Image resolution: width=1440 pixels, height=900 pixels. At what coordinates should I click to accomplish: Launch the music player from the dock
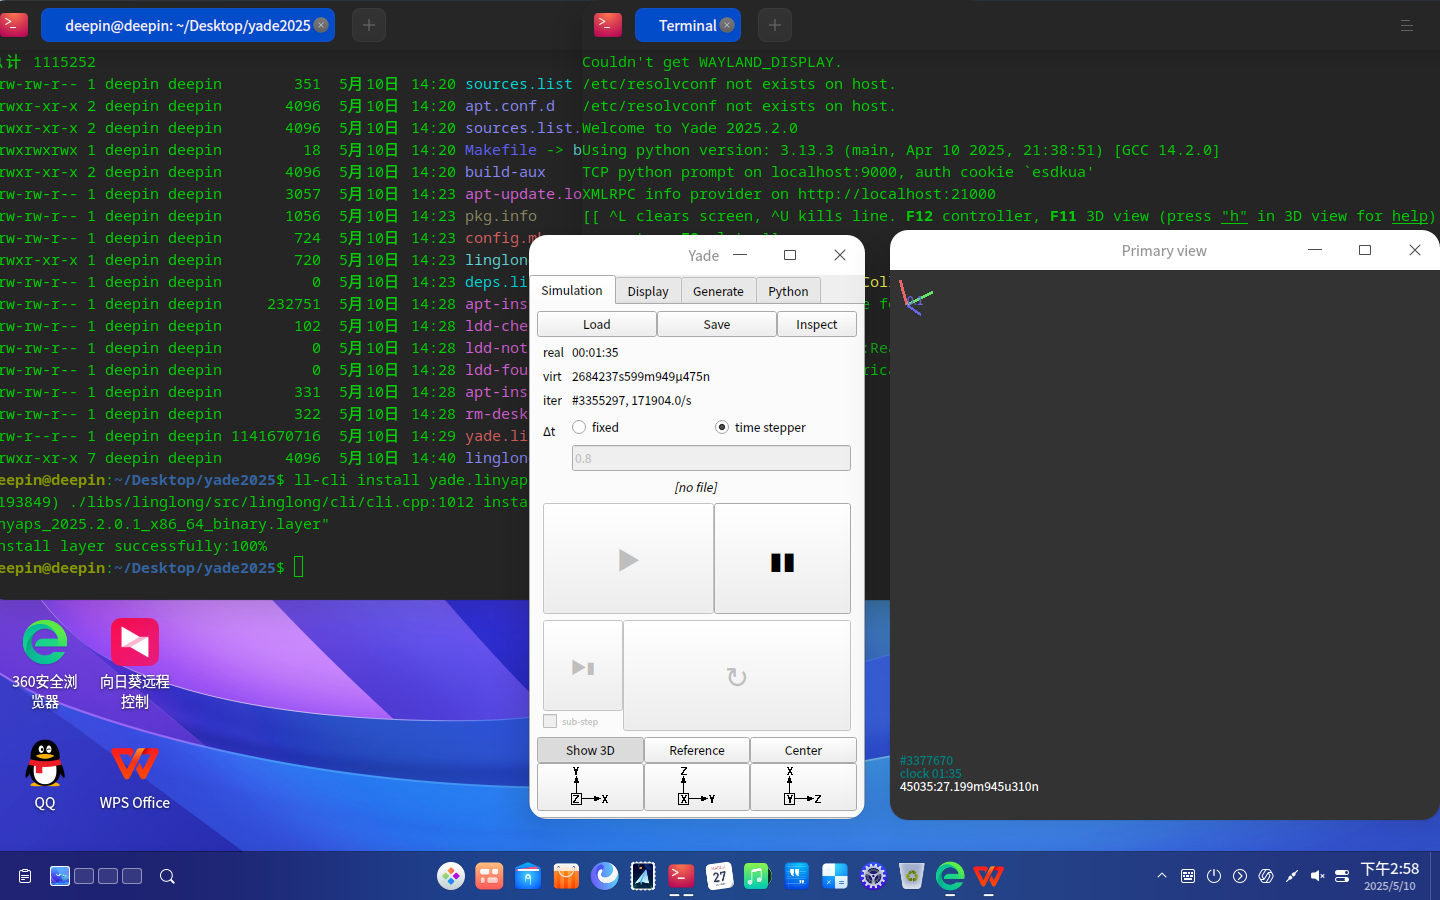pos(756,876)
